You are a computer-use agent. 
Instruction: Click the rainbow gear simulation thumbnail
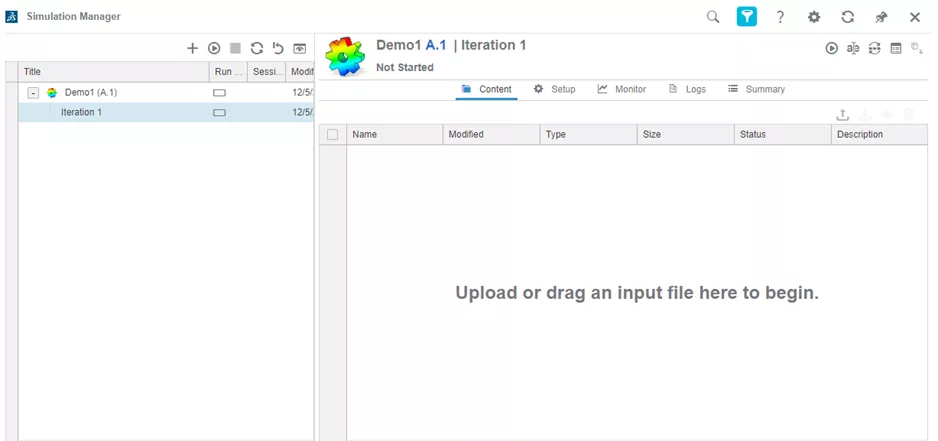345,56
